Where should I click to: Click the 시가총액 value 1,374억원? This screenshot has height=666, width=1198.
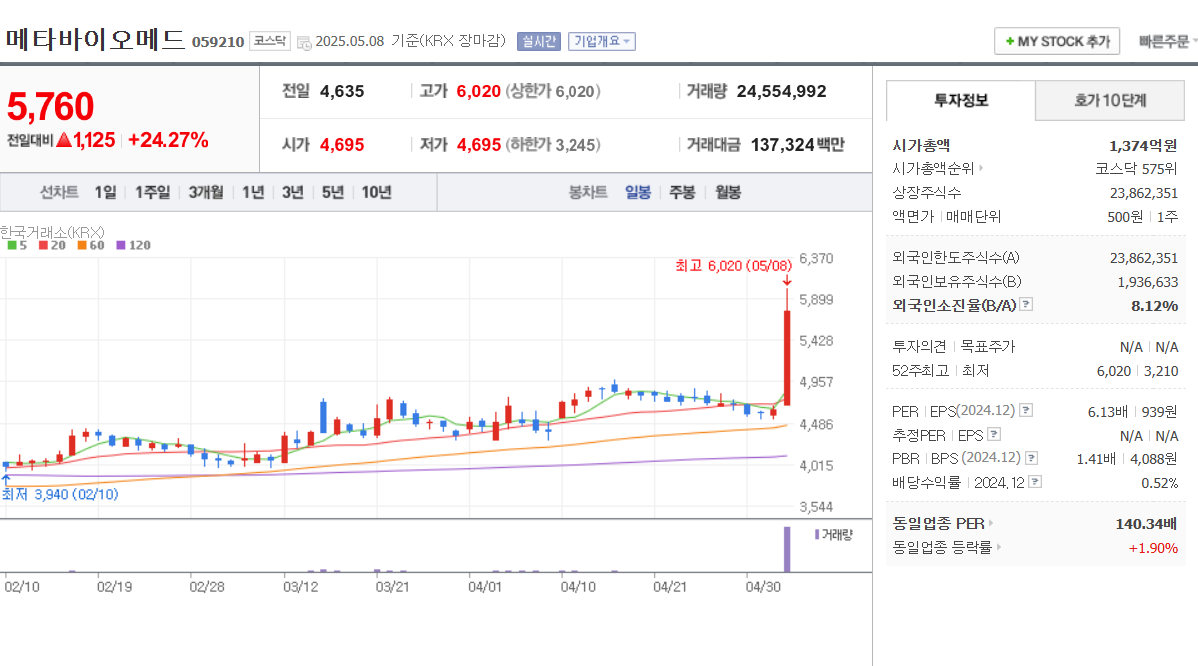[x=1143, y=145]
